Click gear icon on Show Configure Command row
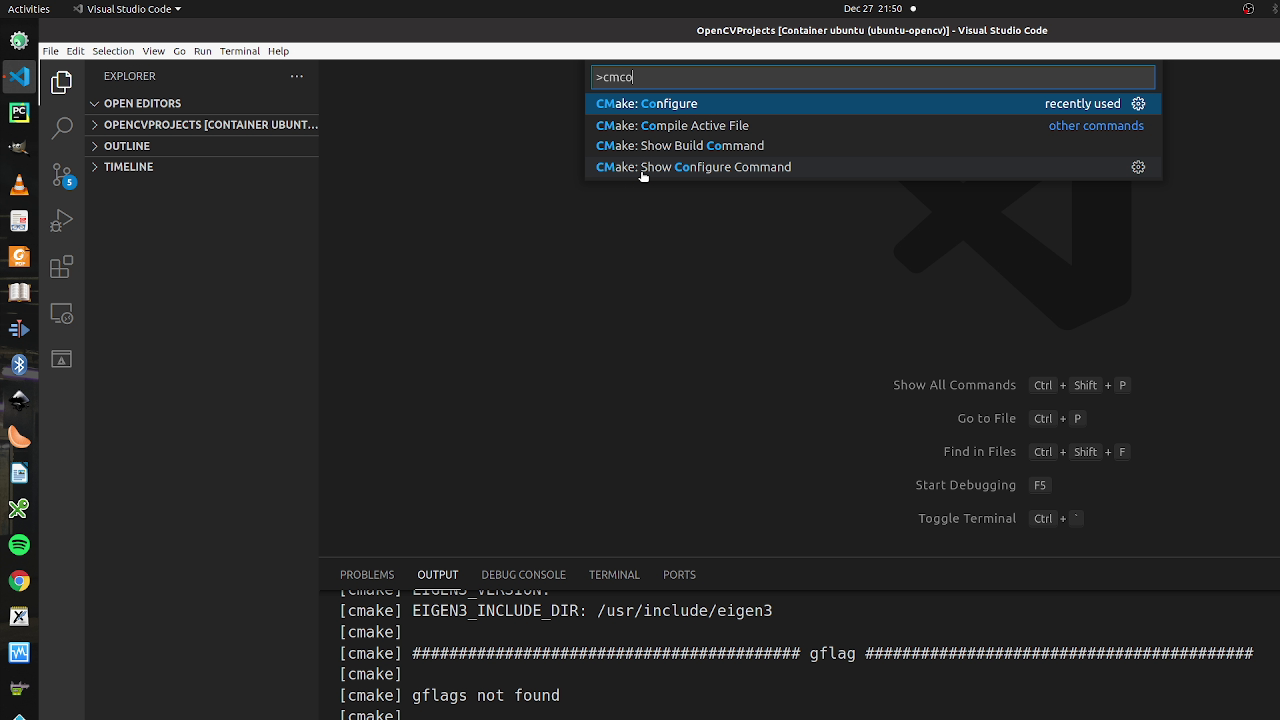The height and width of the screenshot is (720, 1280). [x=1138, y=167]
